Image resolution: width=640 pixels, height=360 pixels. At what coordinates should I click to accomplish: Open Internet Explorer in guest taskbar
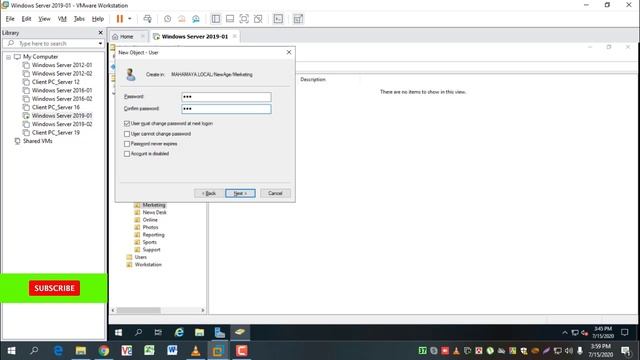179,333
